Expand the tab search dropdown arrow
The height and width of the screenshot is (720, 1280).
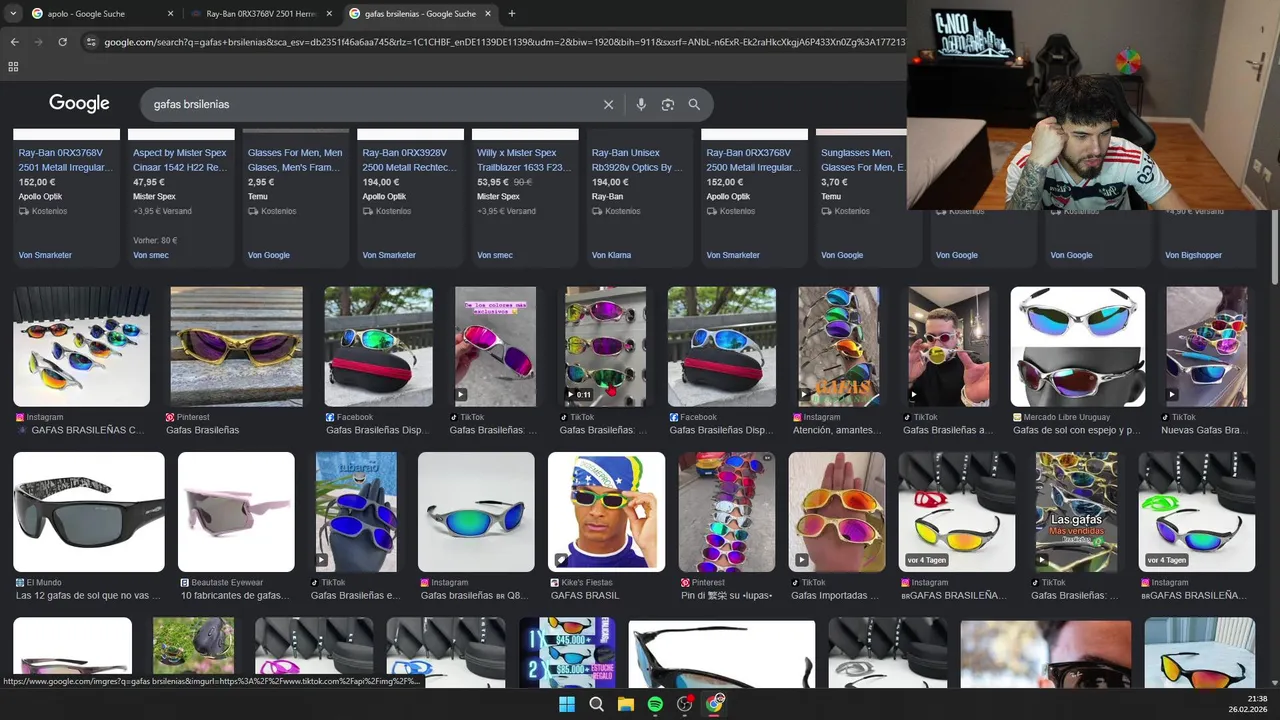pos(13,14)
